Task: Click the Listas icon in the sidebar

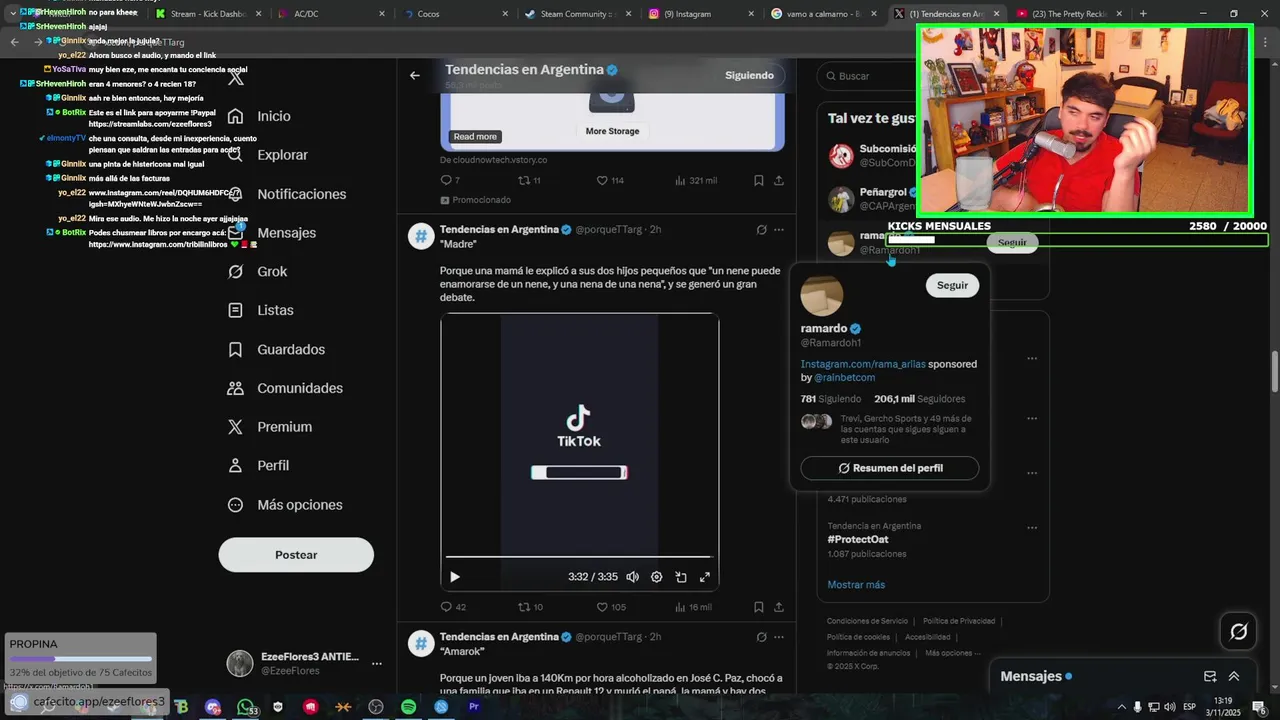Action: click(x=236, y=311)
